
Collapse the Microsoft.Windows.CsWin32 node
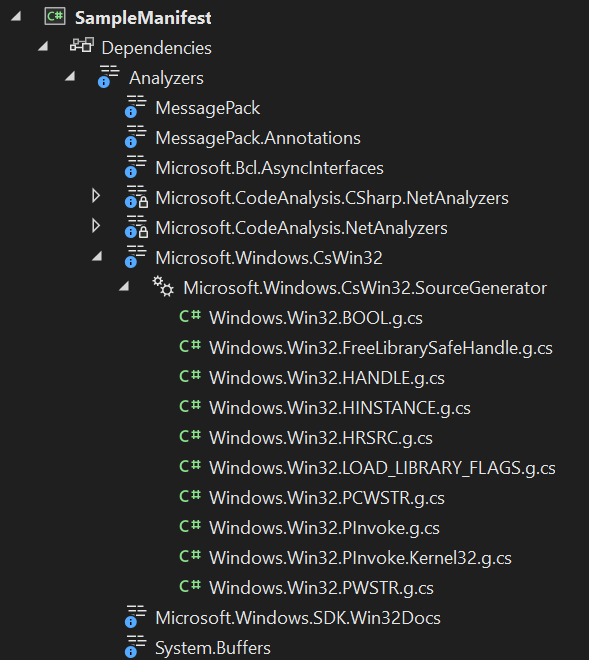(97, 256)
